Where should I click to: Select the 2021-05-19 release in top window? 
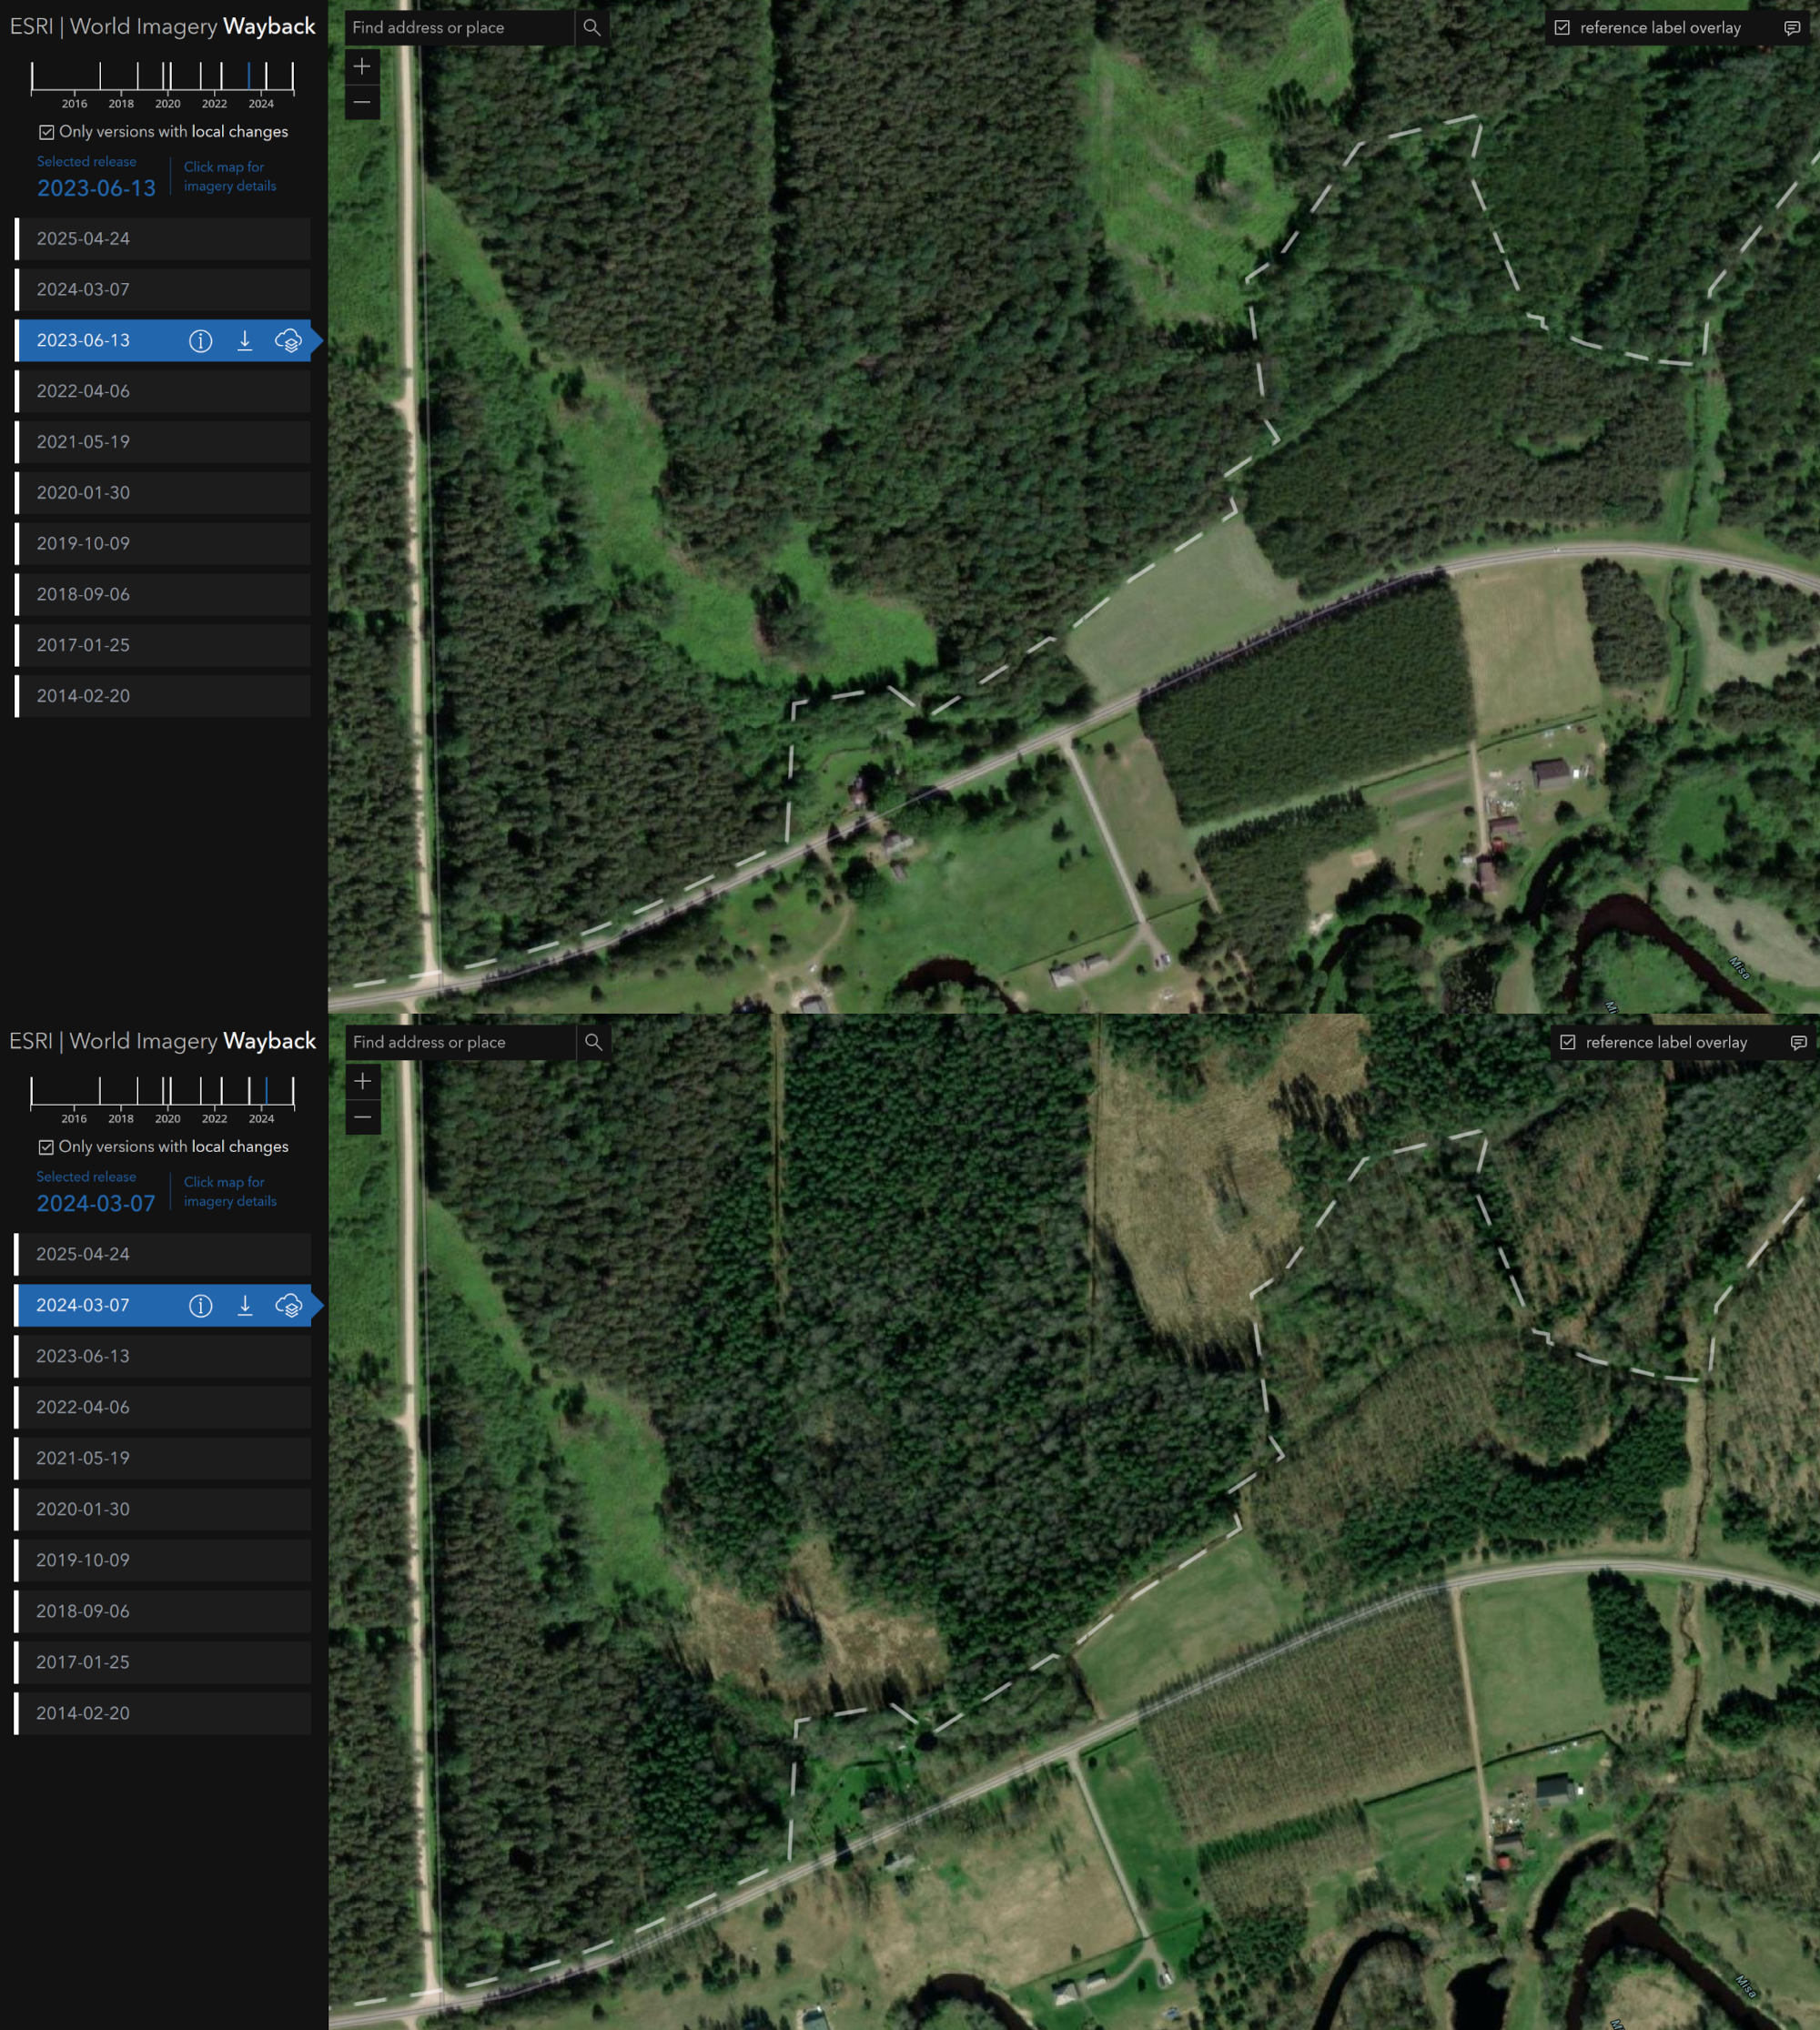pyautogui.click(x=163, y=442)
